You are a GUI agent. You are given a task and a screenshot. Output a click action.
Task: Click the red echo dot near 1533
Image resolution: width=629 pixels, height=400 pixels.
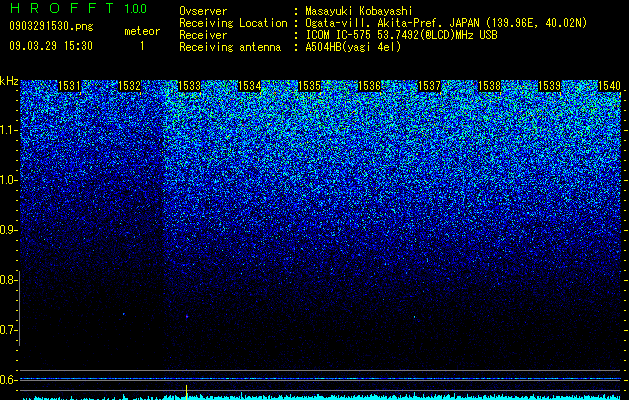(x=187, y=317)
